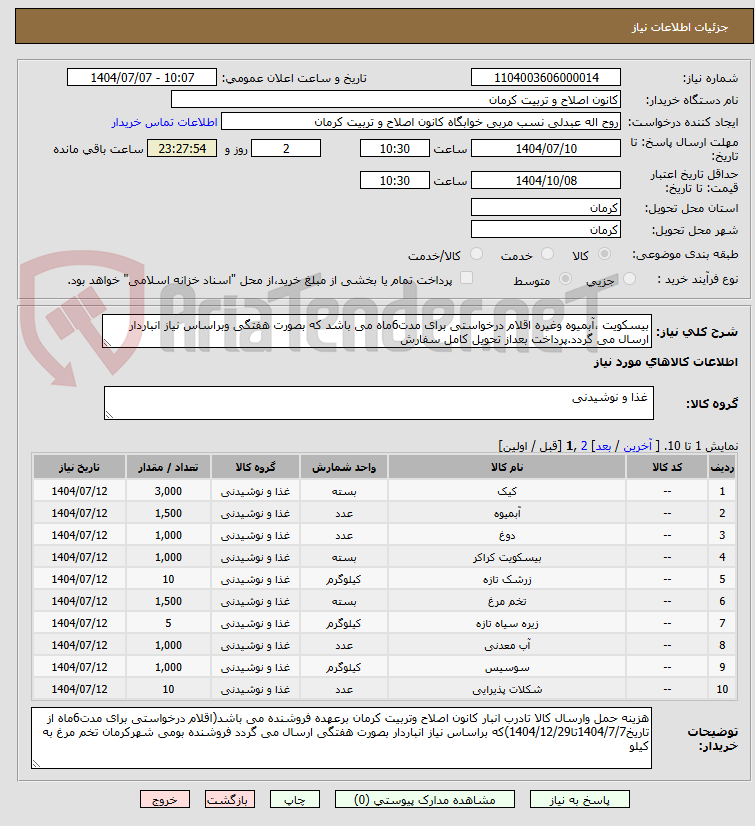Click the announcement date 1404/07/07 - 10:07 field
This screenshot has height=826, width=755.
142,77
